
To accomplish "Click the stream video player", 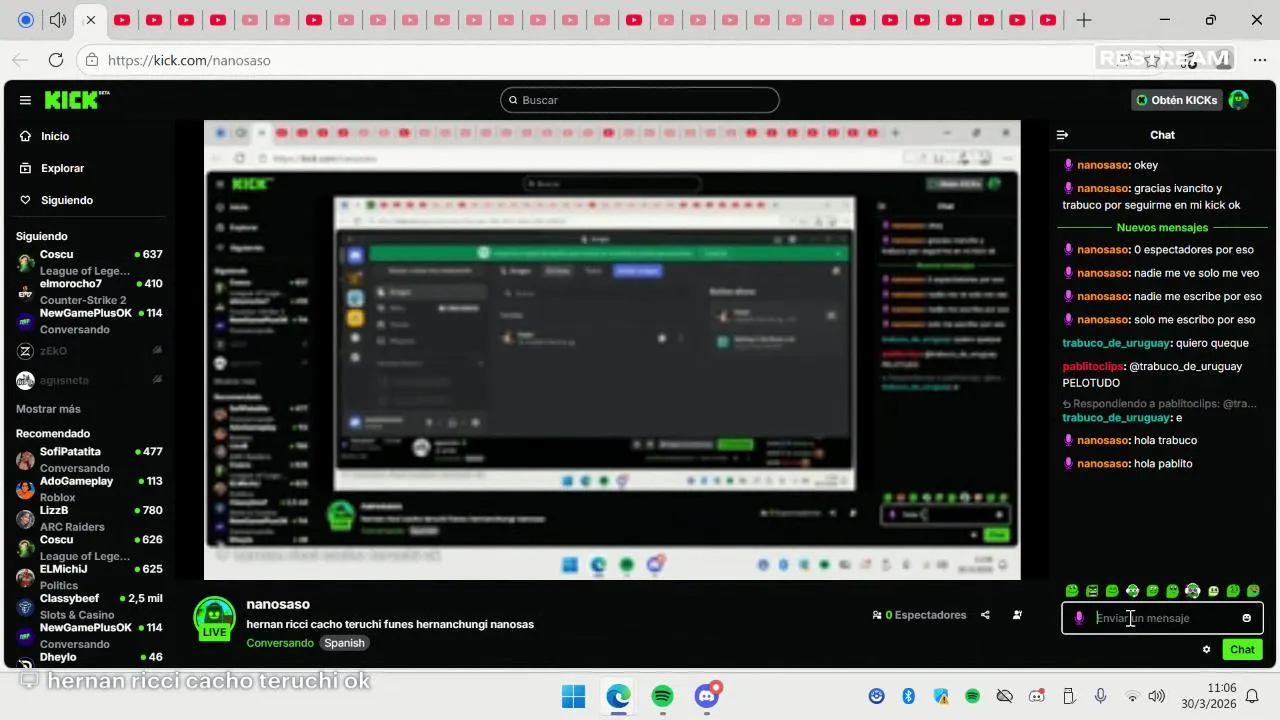I will (x=612, y=350).
